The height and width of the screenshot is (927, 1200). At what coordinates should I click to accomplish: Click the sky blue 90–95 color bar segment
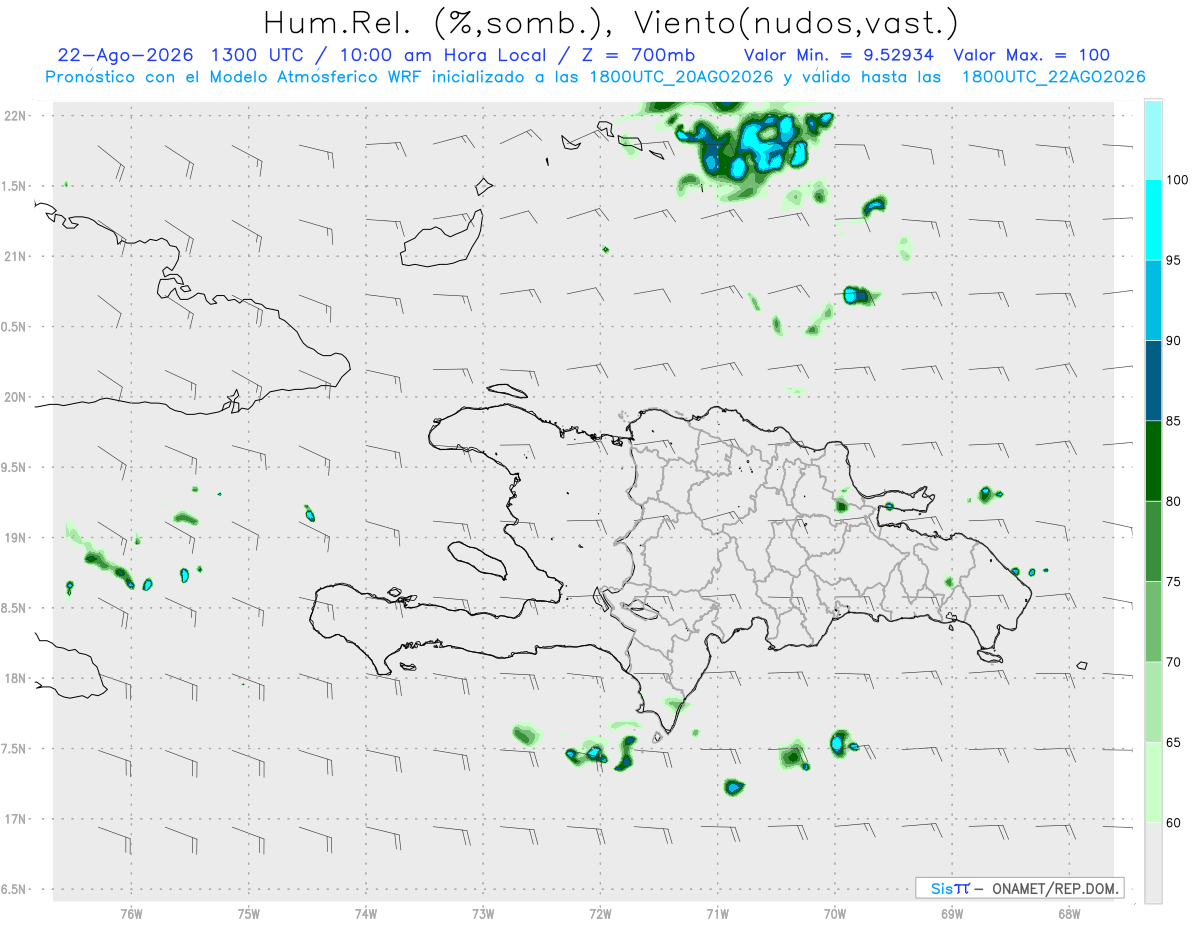[x=1153, y=300]
